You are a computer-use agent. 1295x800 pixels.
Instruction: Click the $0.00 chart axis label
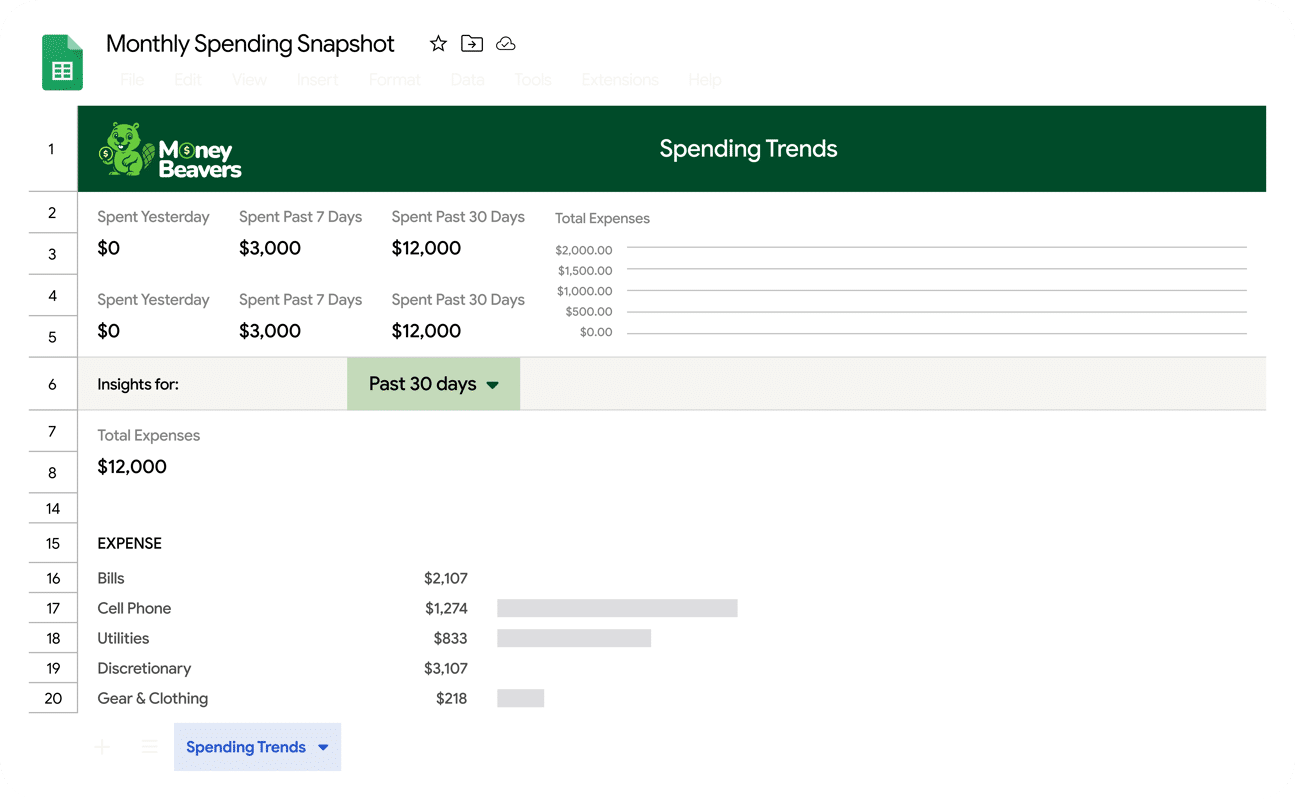tap(596, 332)
